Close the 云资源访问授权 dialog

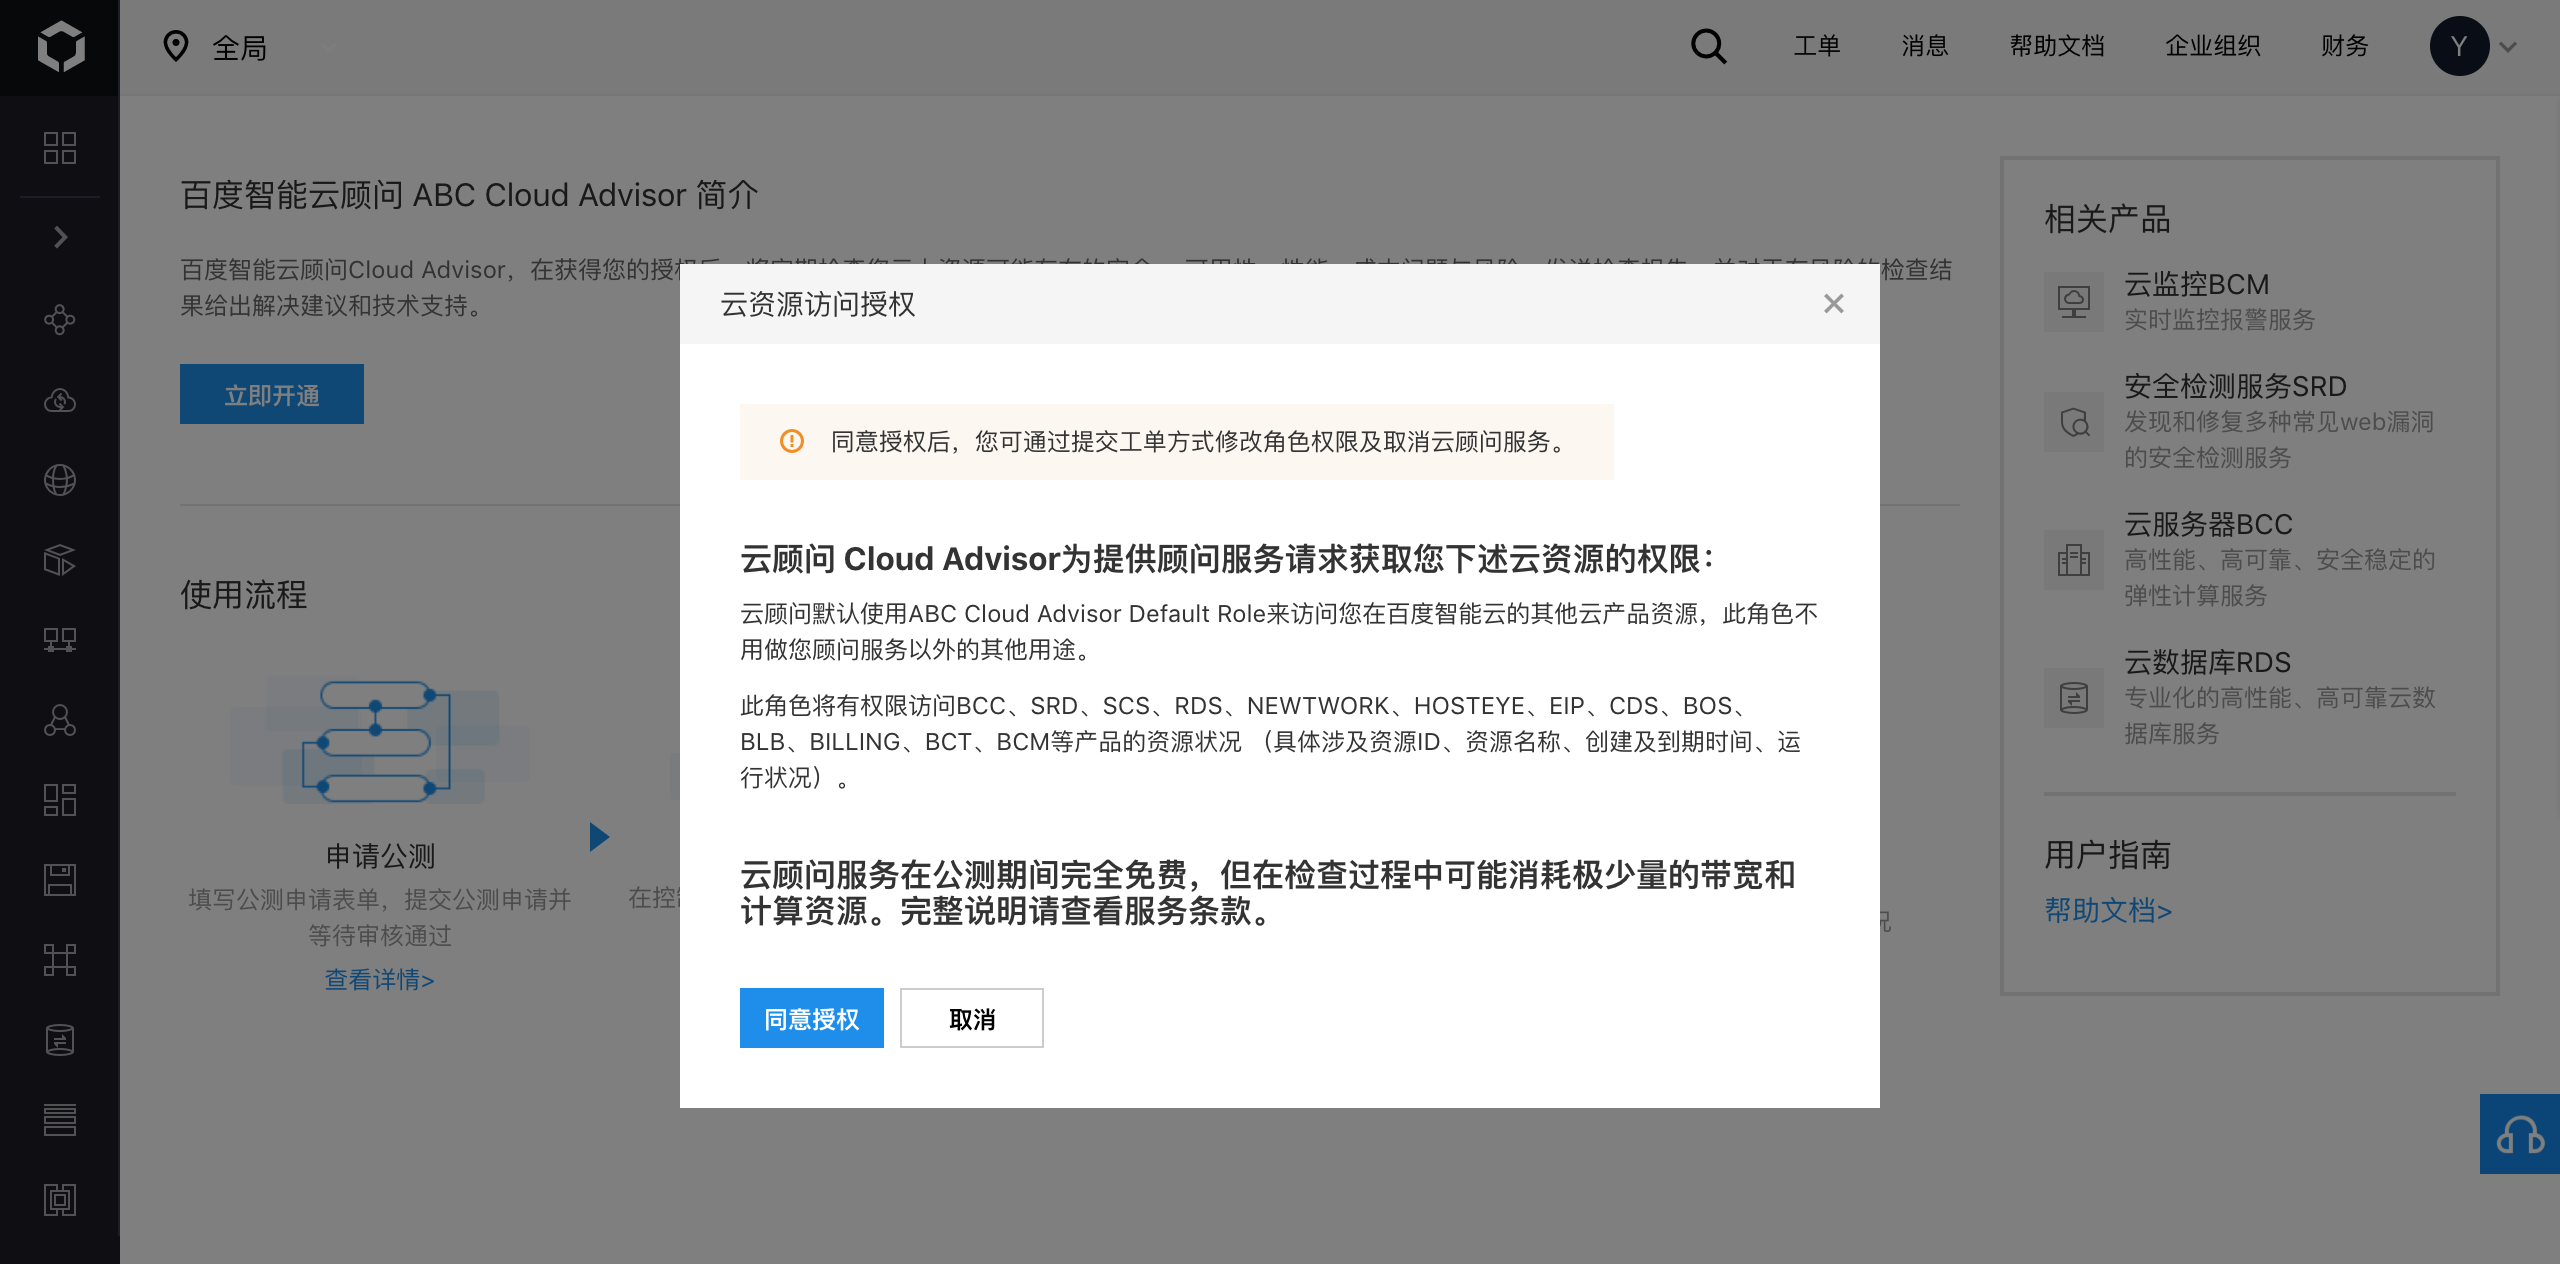[1833, 304]
